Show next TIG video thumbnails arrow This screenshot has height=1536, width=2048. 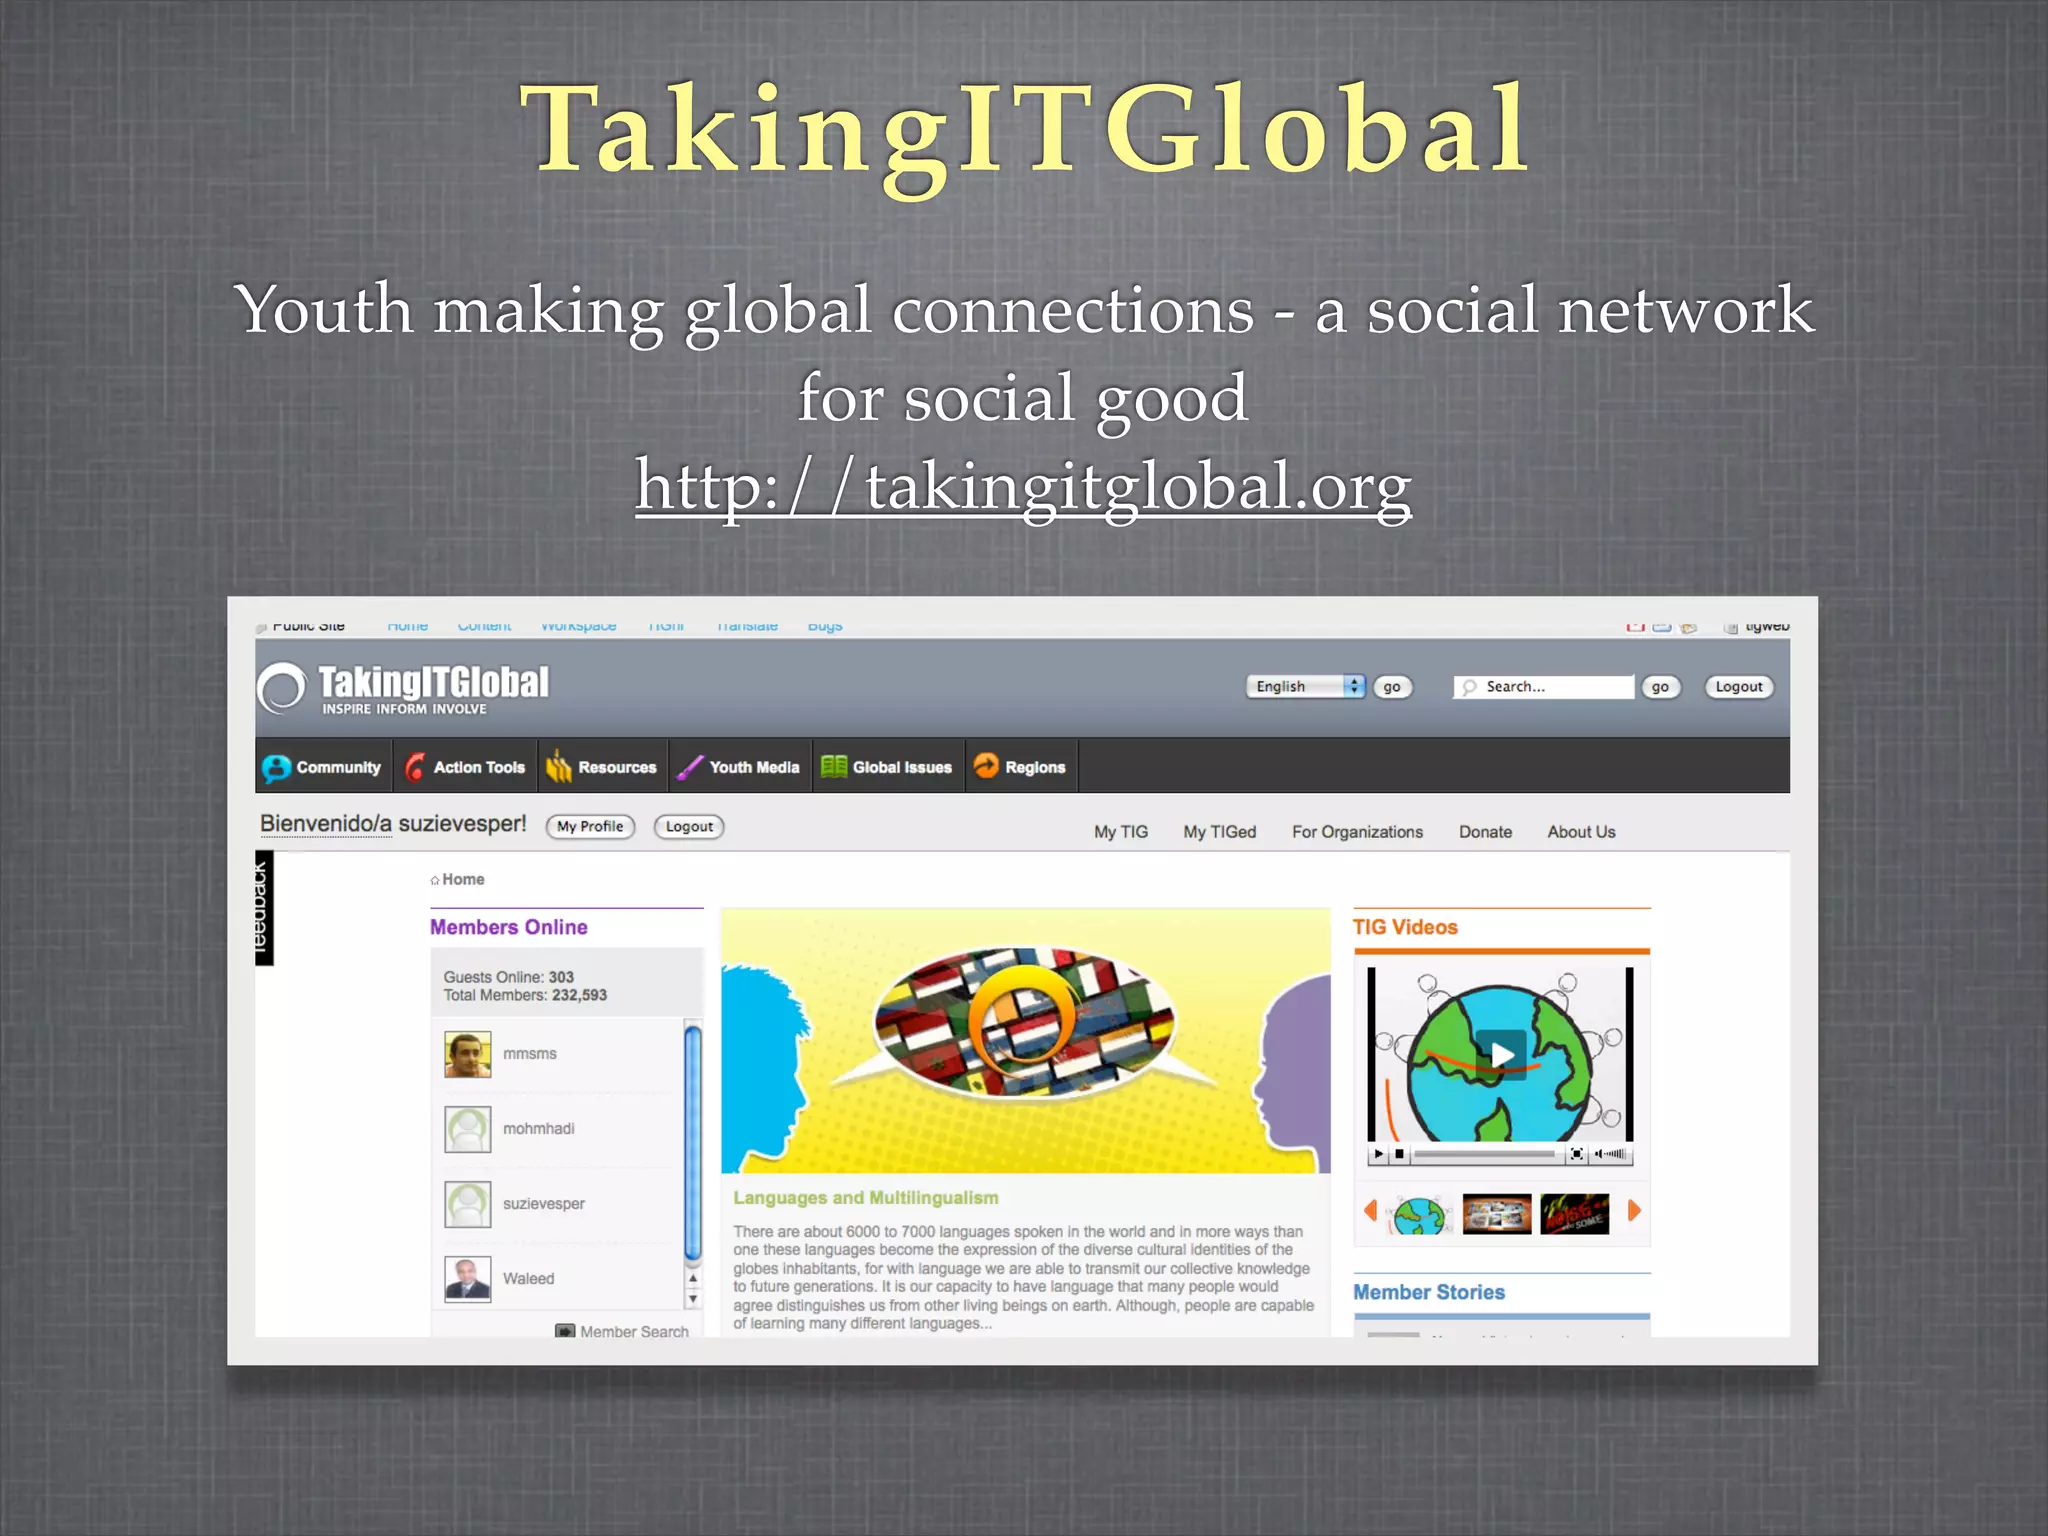1634,1211
